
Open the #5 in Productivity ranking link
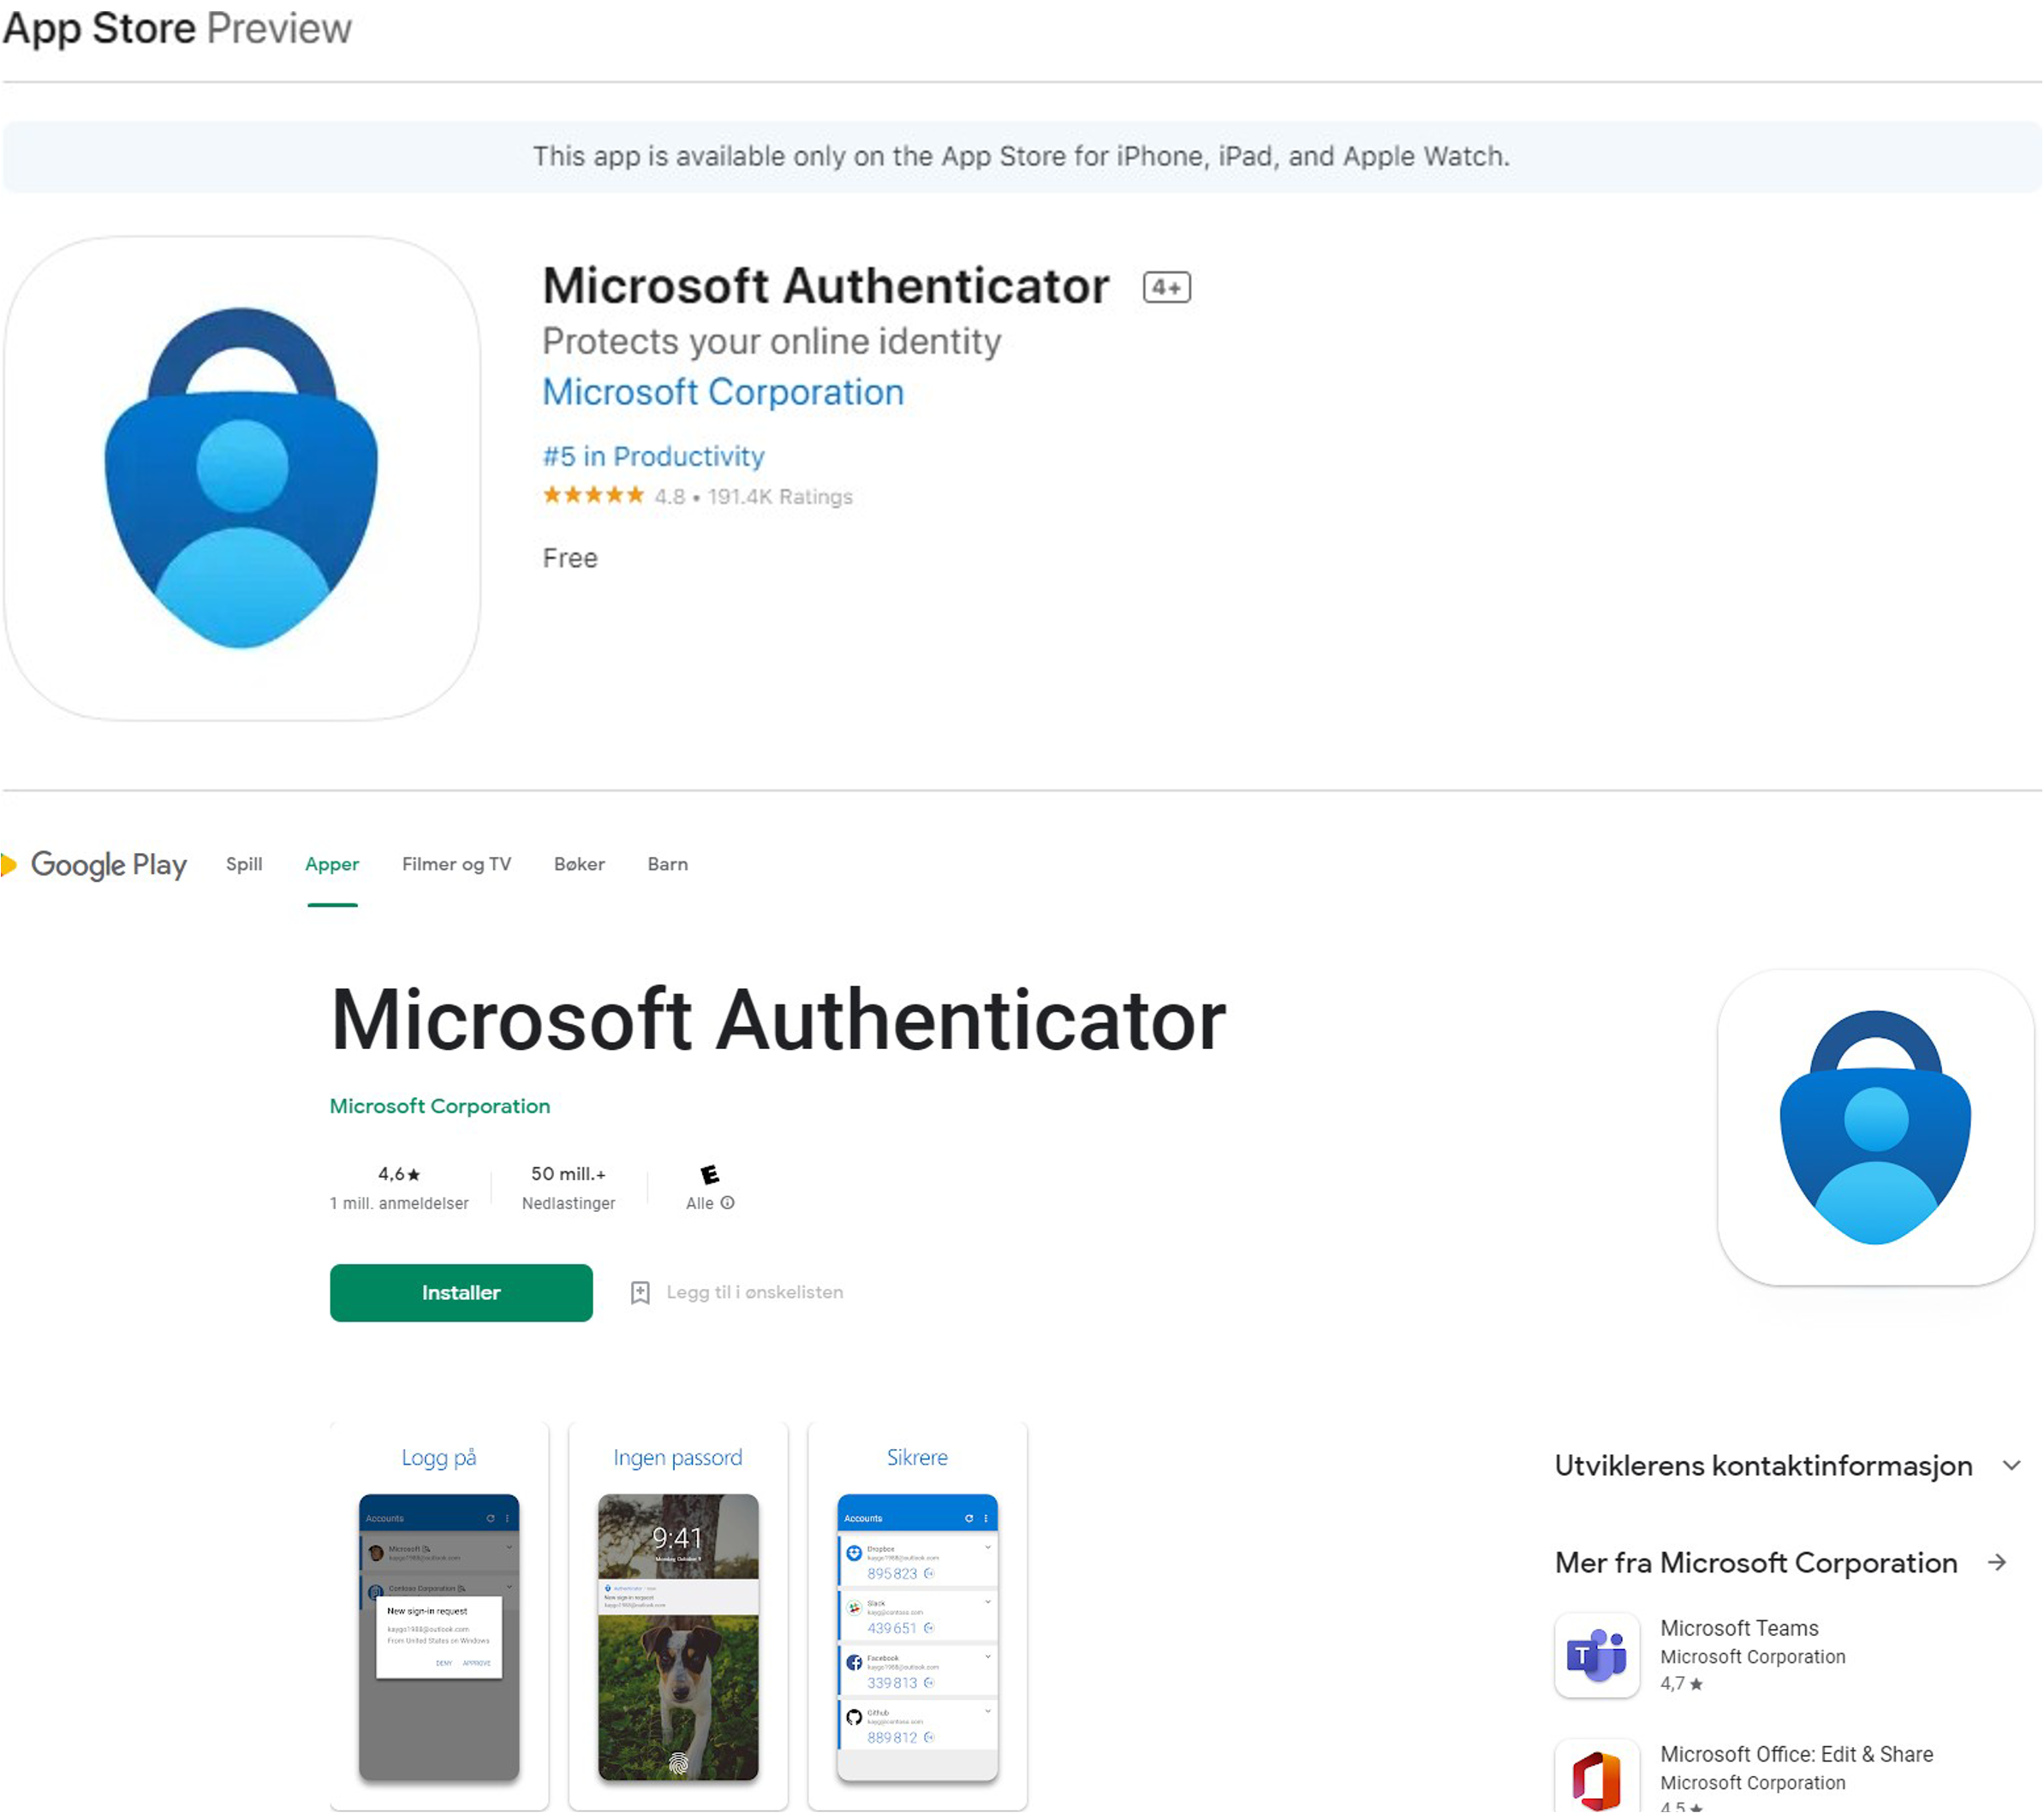[653, 456]
